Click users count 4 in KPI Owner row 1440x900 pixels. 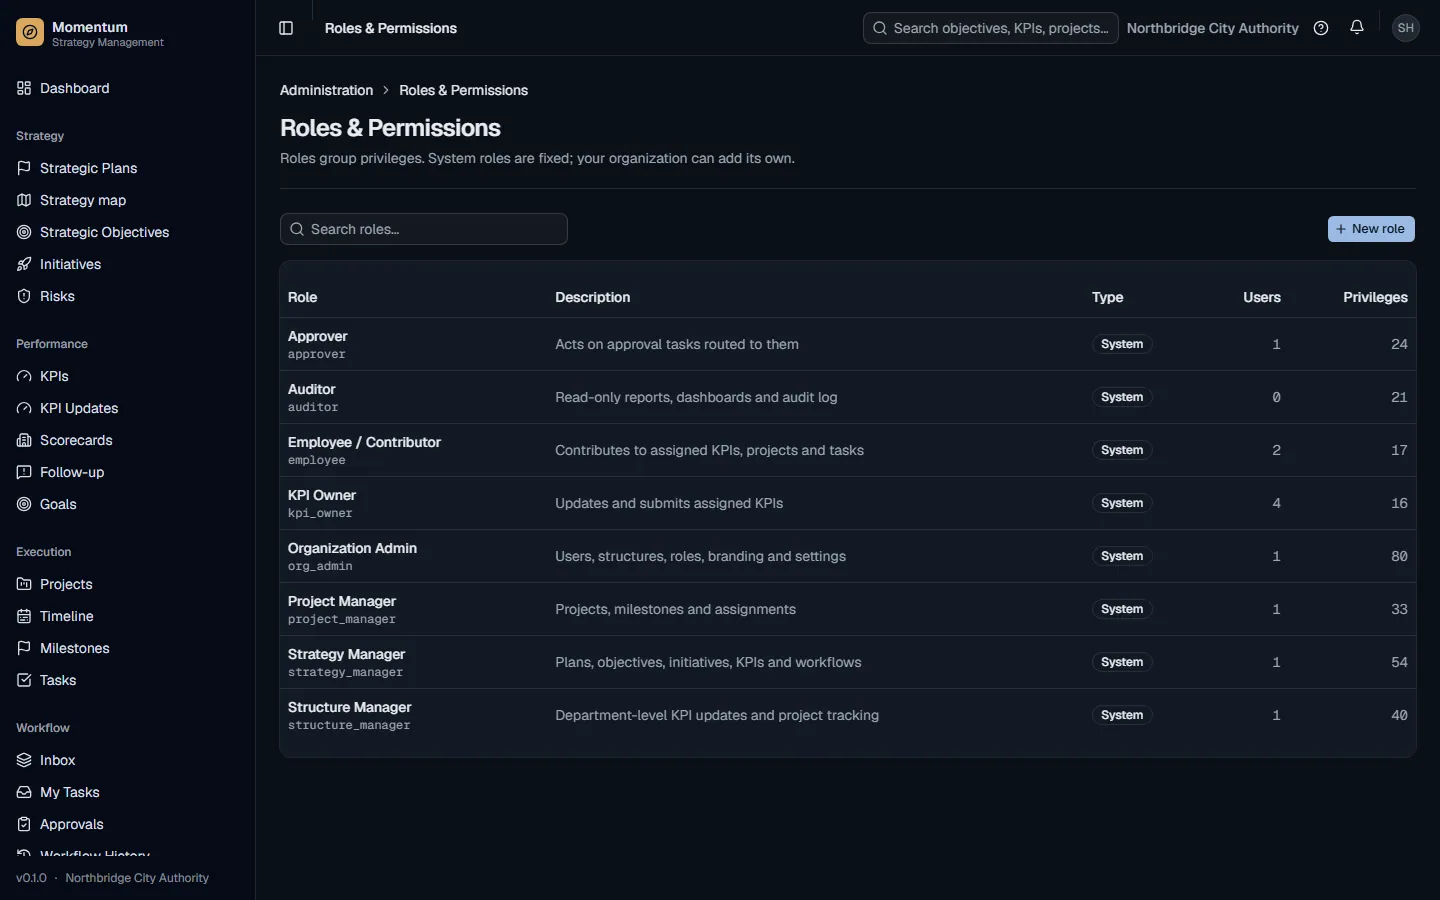[x=1276, y=503]
